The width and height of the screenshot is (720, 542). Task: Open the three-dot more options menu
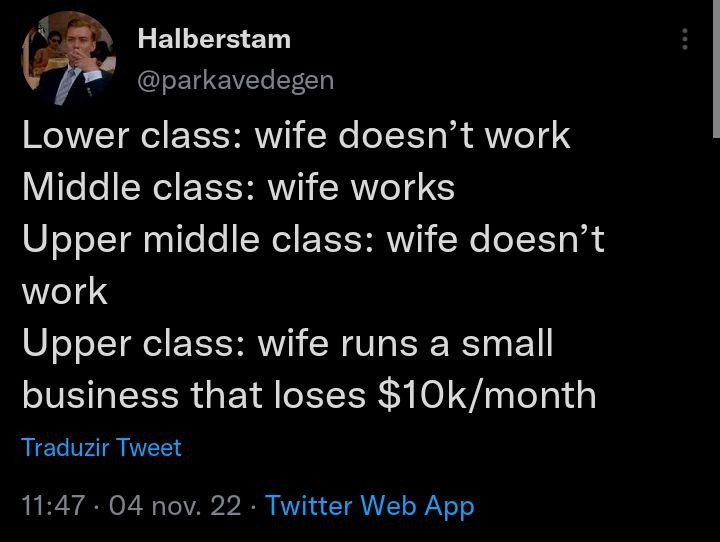[685, 40]
